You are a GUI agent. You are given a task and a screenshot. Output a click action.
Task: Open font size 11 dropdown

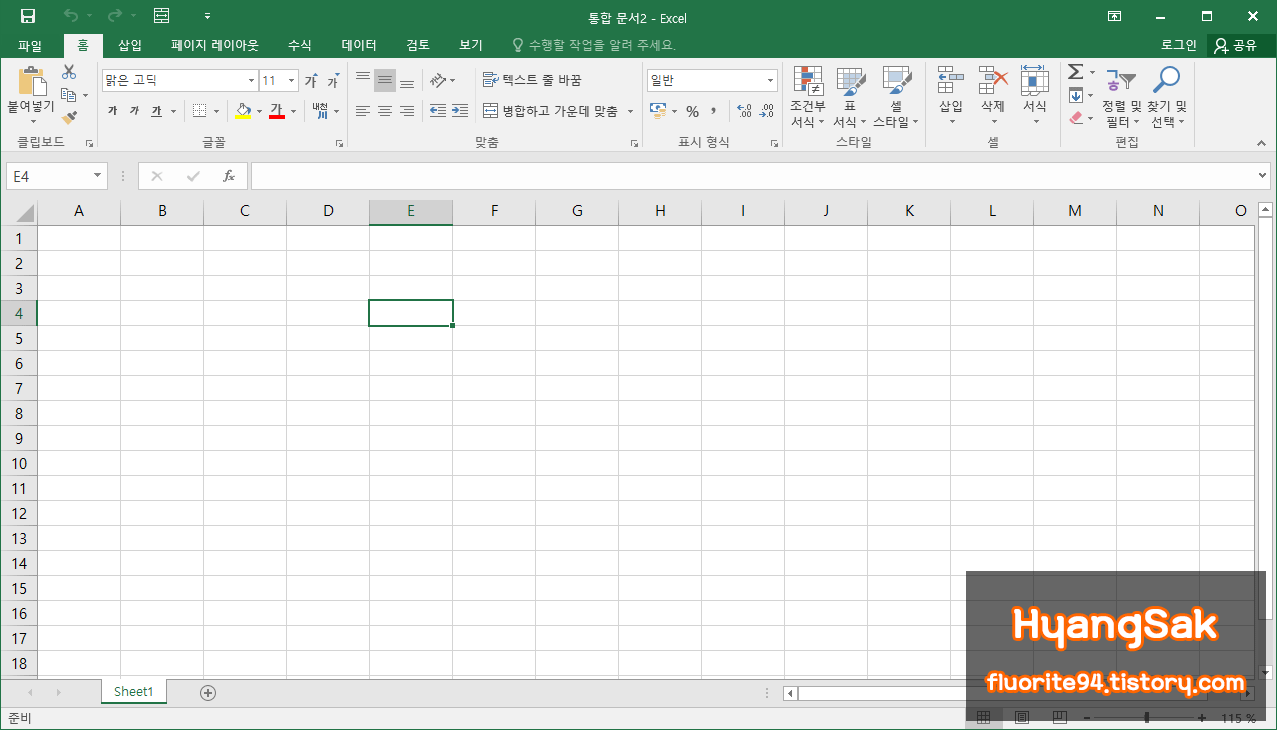(x=292, y=80)
